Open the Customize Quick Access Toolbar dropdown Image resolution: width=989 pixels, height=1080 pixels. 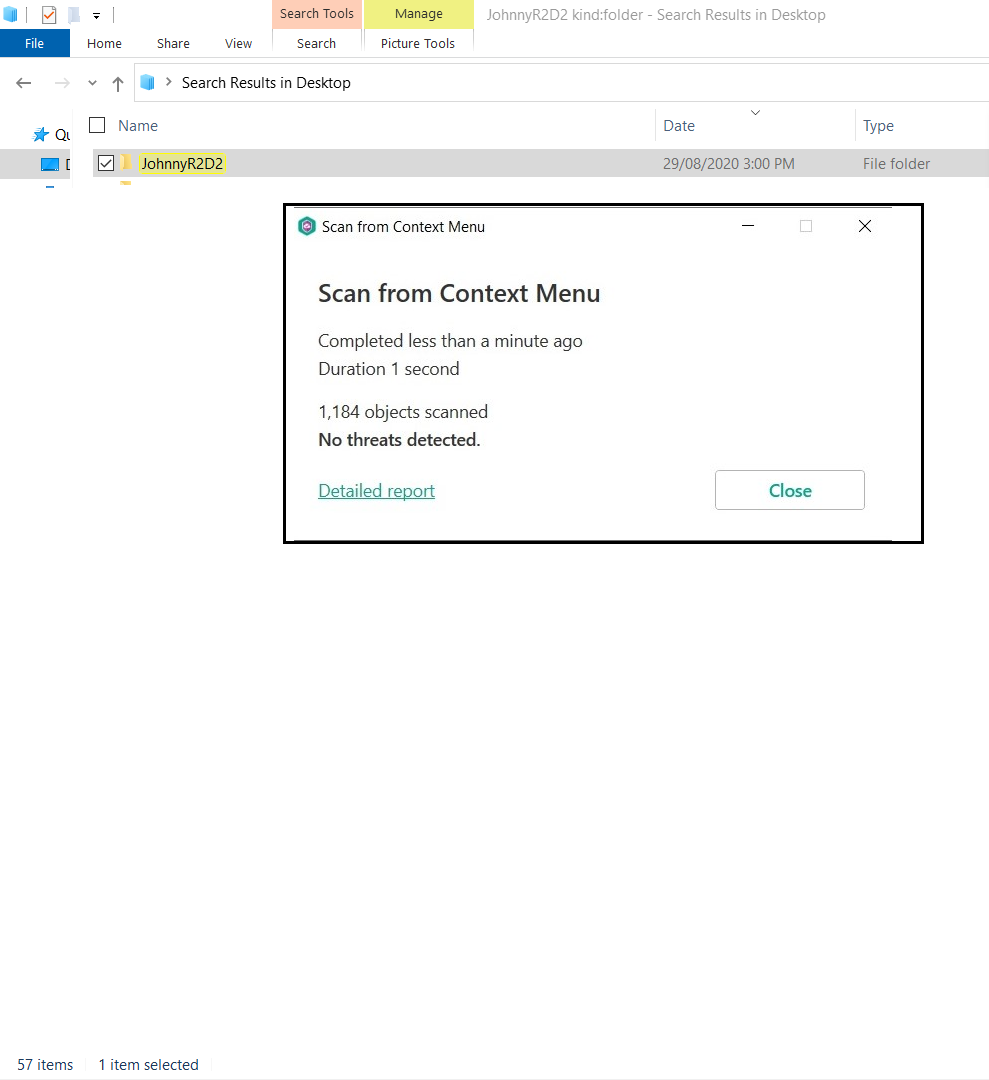click(96, 15)
